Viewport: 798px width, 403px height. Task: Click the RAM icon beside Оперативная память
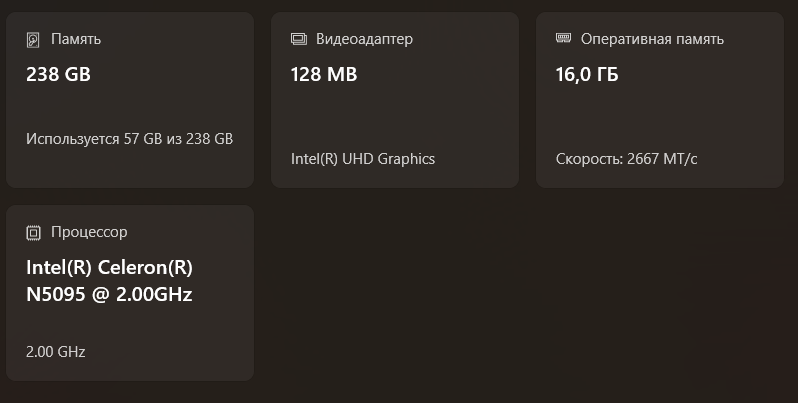click(563, 39)
